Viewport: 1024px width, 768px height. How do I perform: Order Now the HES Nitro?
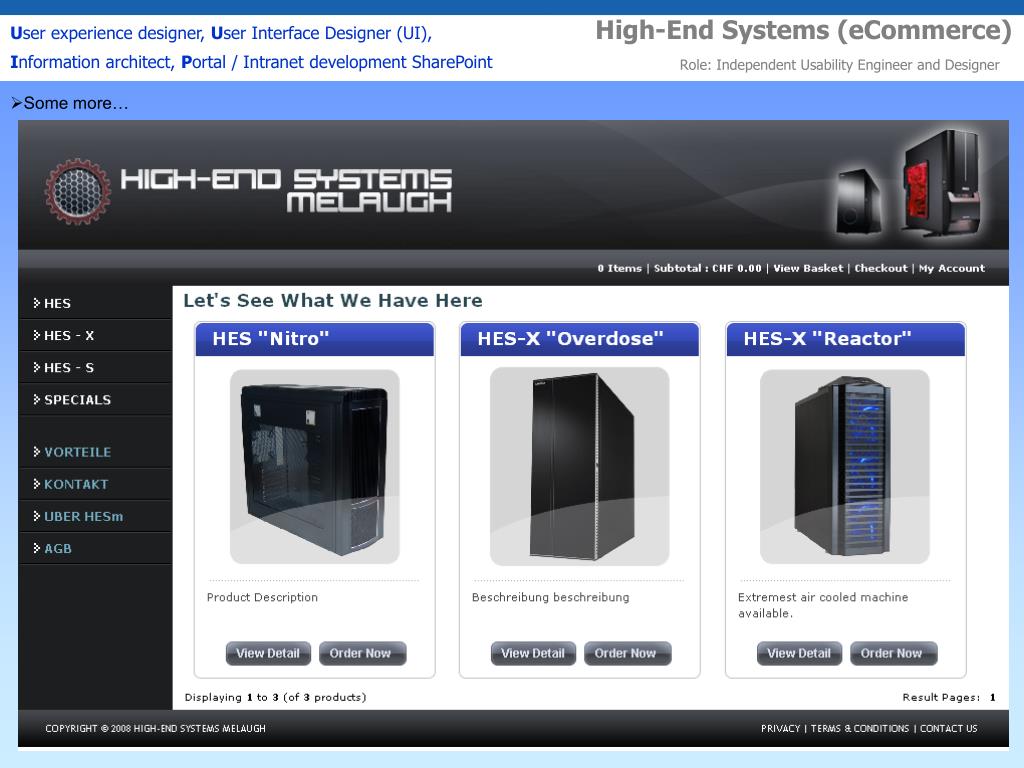pos(362,653)
